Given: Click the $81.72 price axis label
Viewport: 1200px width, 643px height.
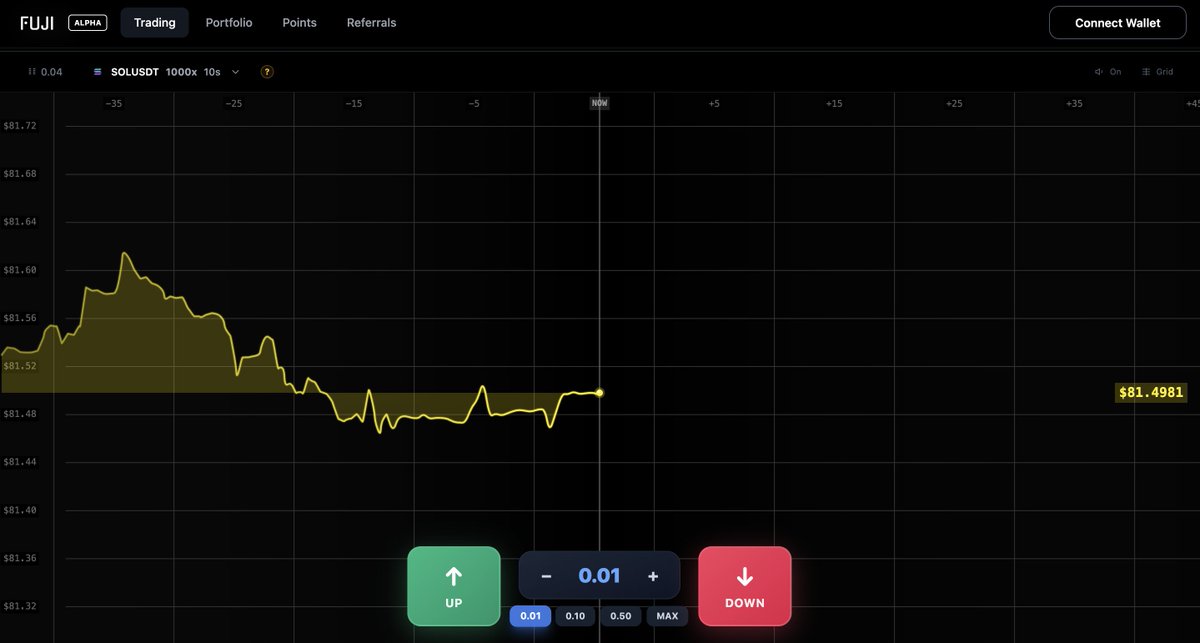Looking at the screenshot, I should (20, 126).
